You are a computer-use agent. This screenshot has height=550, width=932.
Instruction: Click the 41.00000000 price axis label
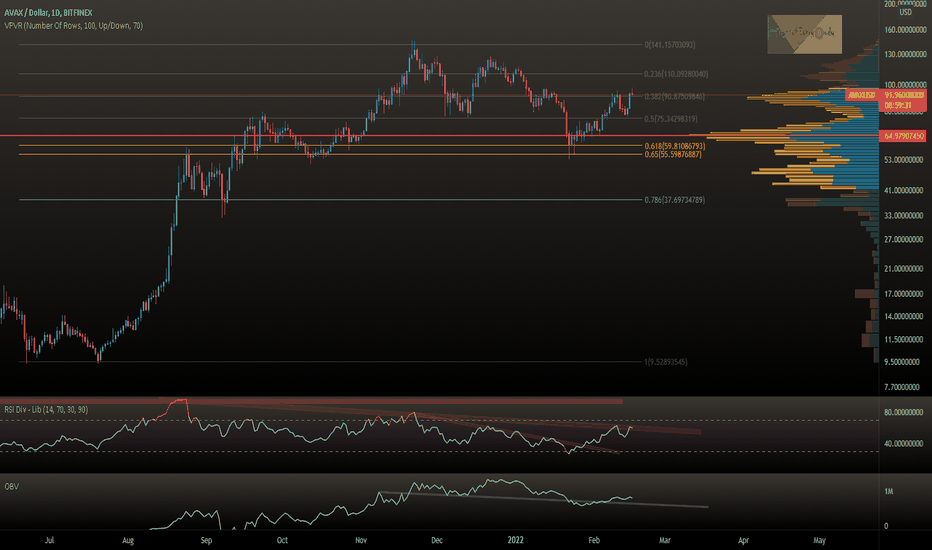pos(905,190)
